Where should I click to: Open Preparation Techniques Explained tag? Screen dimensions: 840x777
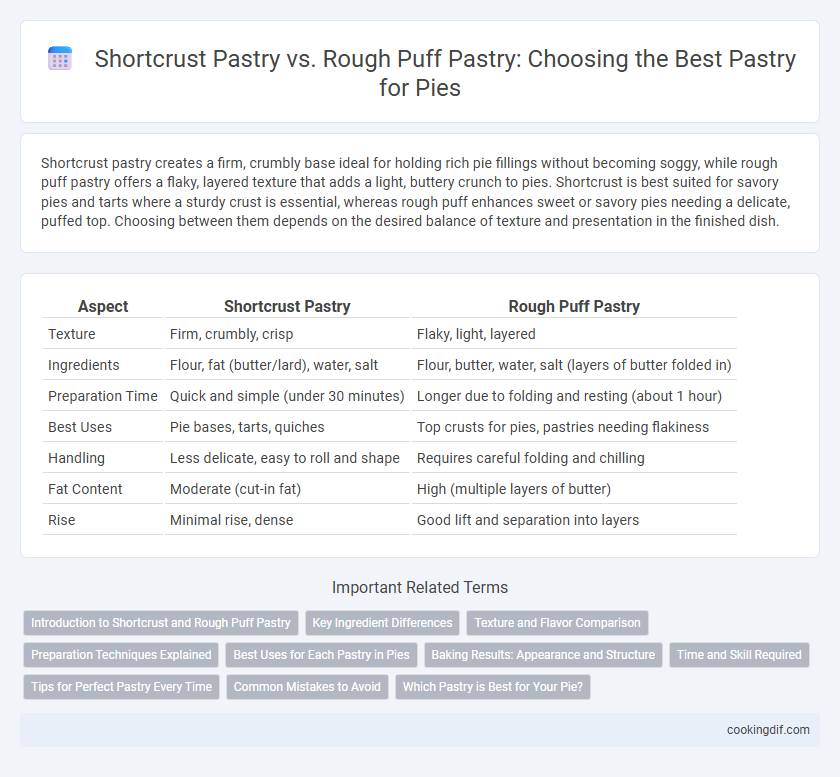[x=121, y=655]
